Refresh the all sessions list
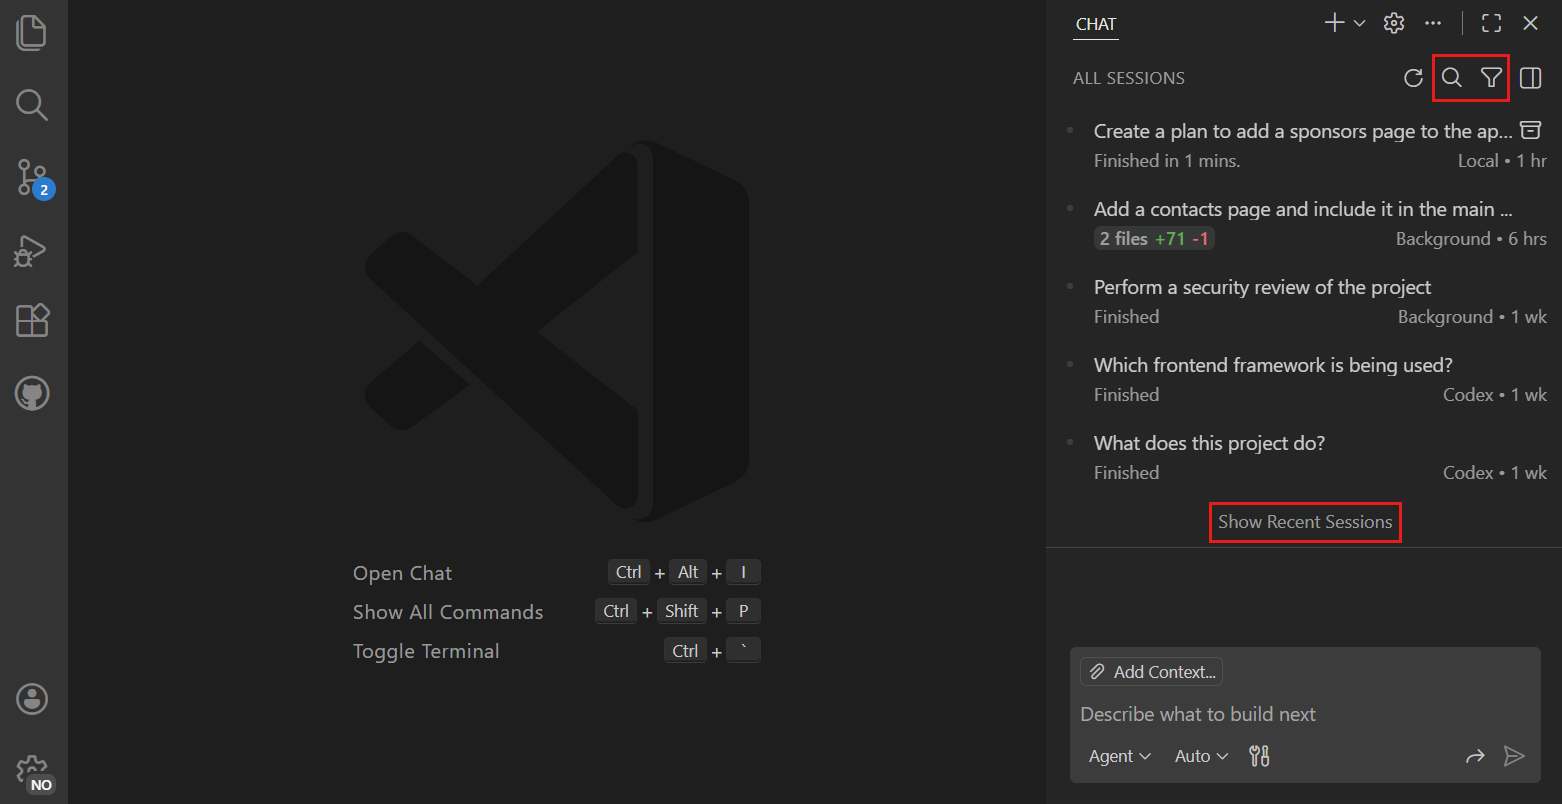 1413,77
